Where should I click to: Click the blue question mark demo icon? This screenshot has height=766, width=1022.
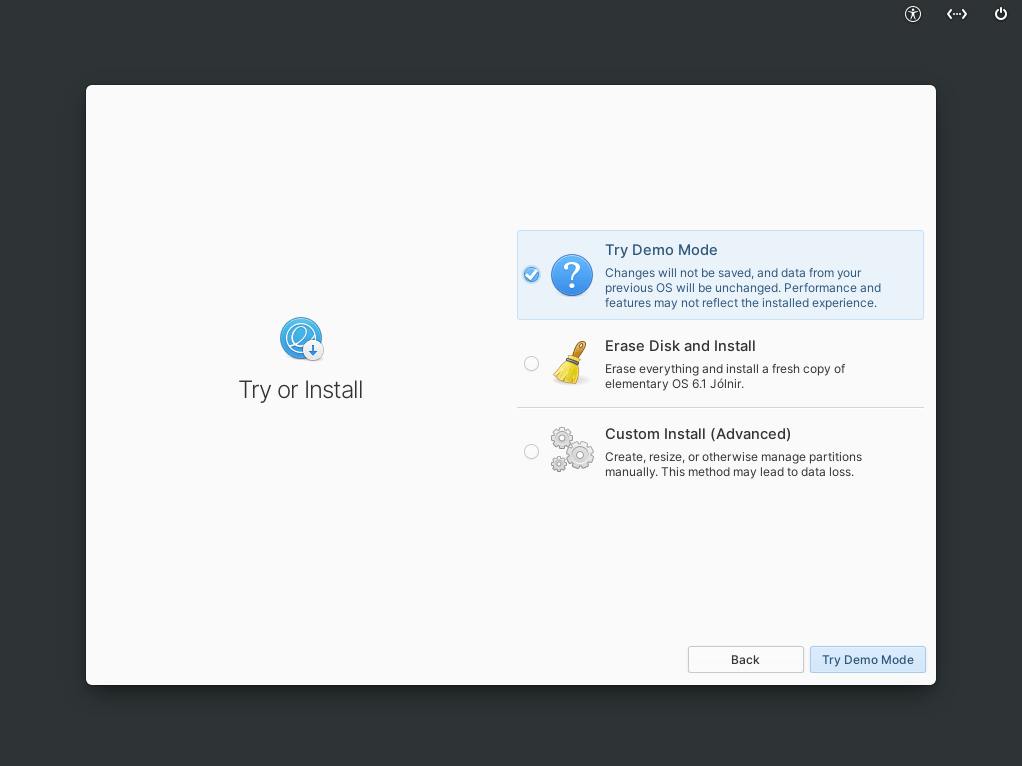pyautogui.click(x=572, y=275)
